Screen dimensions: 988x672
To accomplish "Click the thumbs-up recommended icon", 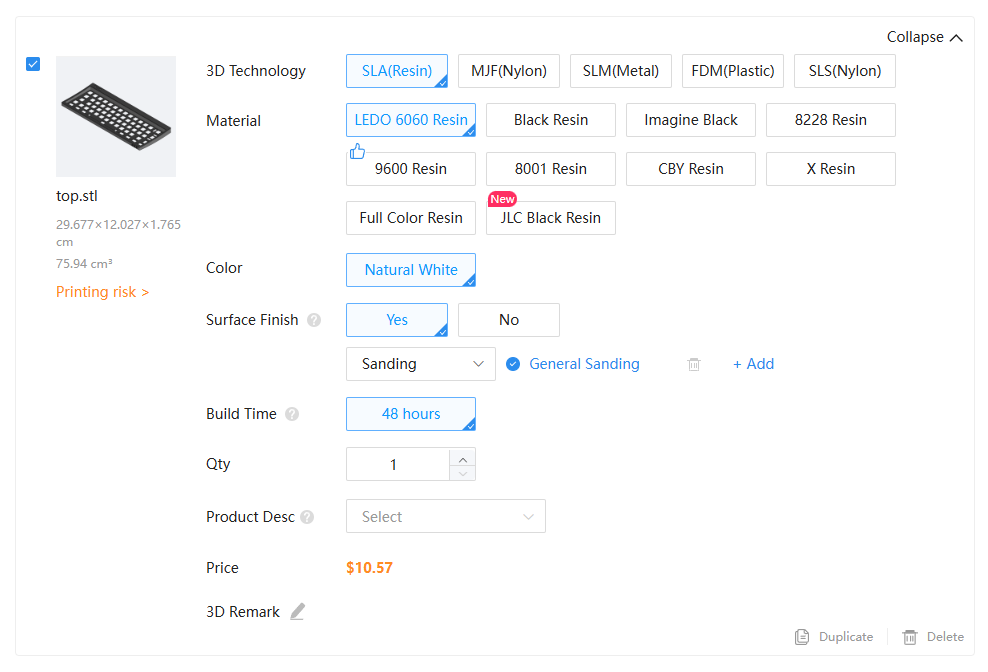I will tap(357, 151).
